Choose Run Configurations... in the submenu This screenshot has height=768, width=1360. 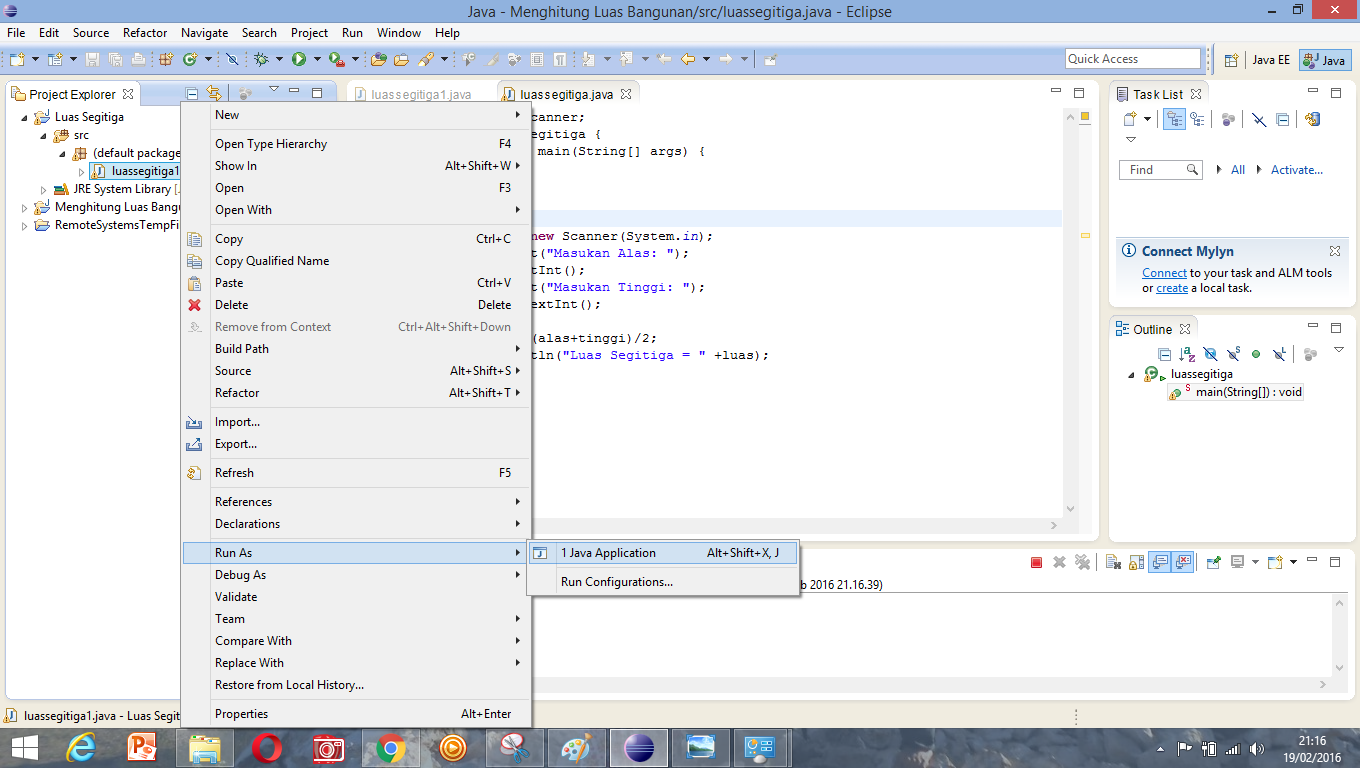point(663,582)
